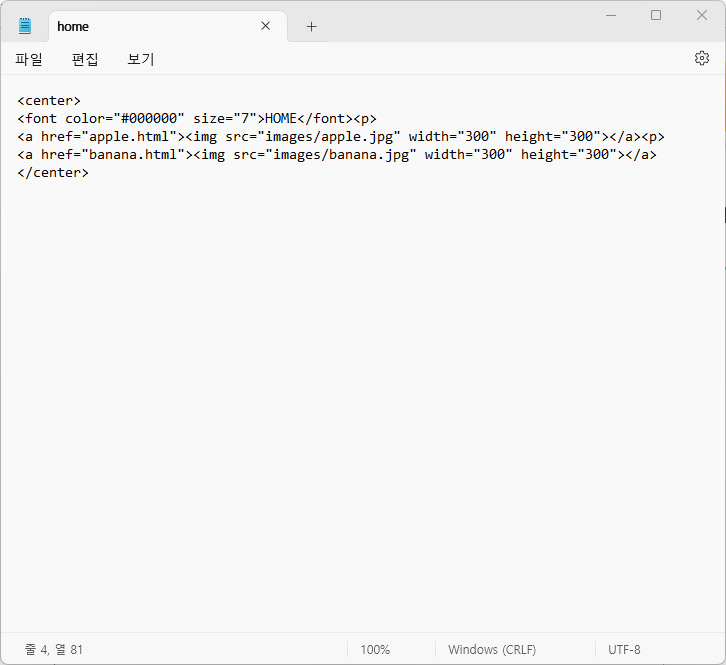Image resolution: width=726 pixels, height=665 pixels.
Task: Select the home tab
Action: (168, 26)
